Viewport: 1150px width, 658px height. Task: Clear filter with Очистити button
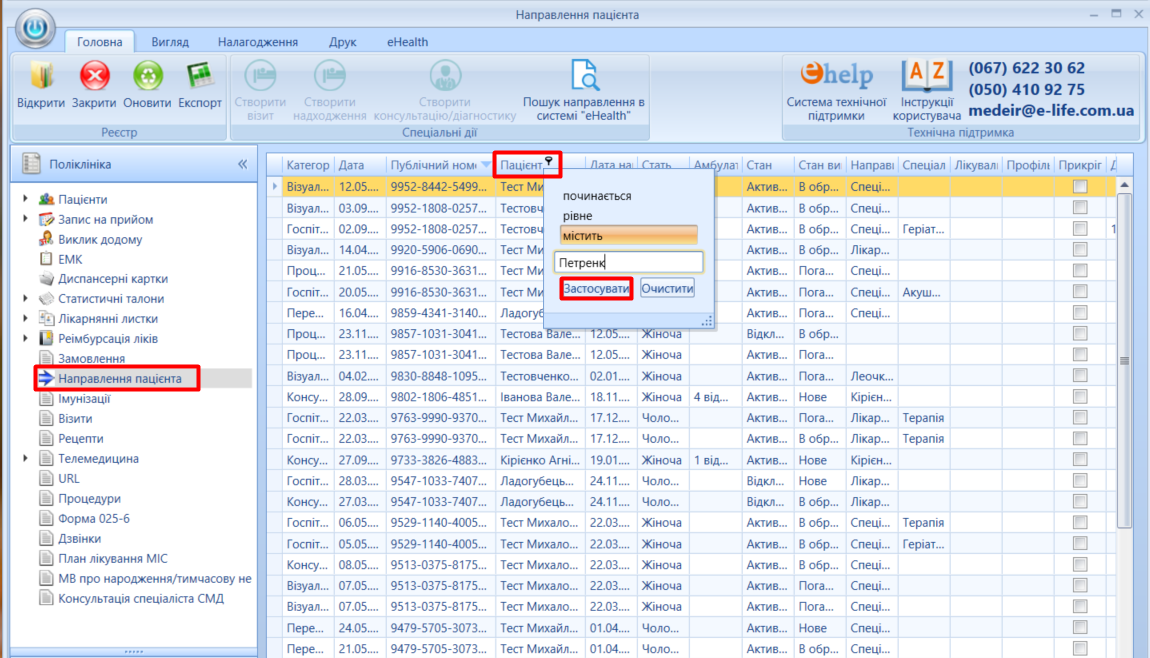(x=667, y=288)
